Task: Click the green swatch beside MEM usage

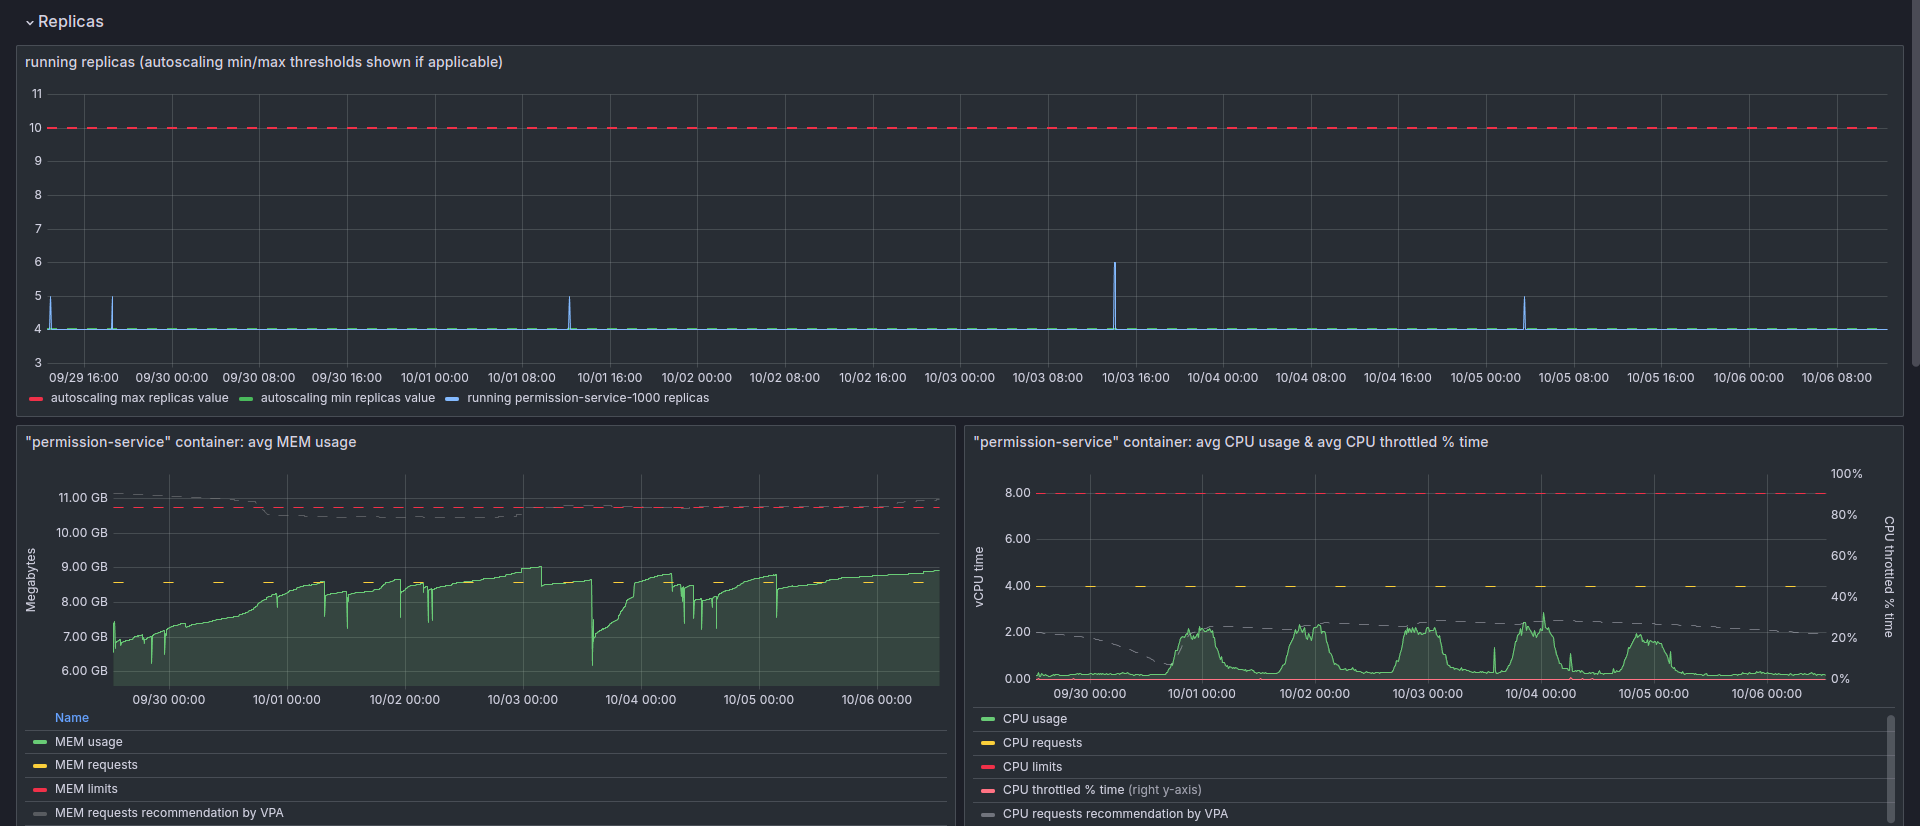Action: coord(40,742)
